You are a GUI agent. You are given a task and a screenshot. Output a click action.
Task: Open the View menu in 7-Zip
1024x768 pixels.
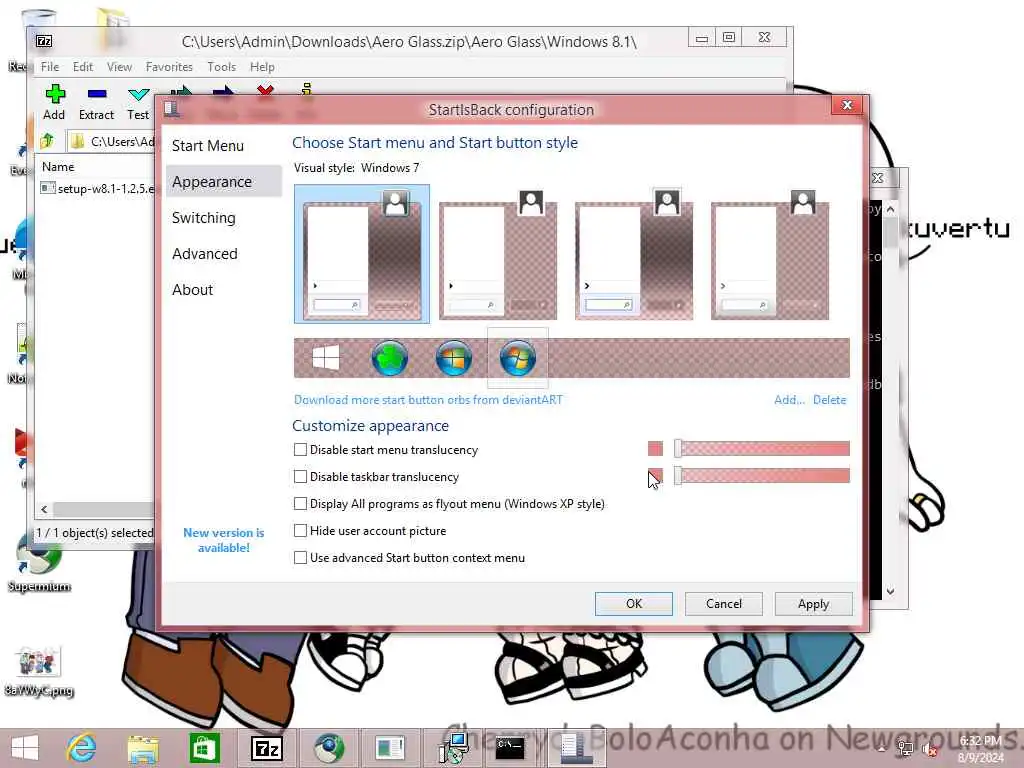(120, 67)
